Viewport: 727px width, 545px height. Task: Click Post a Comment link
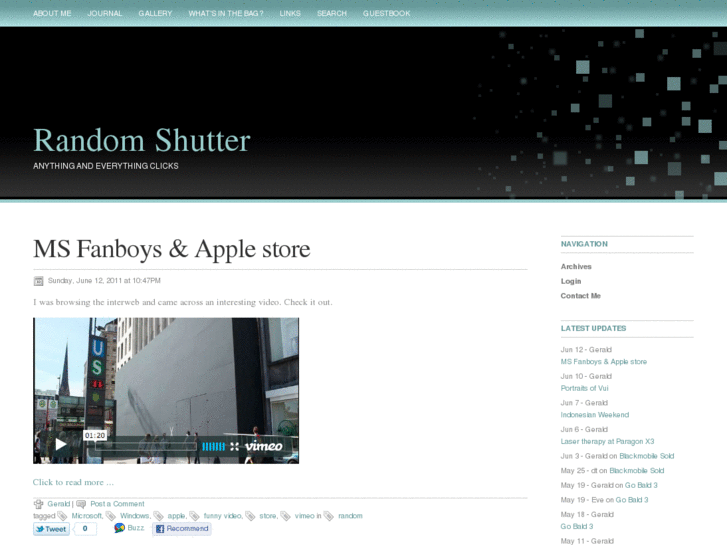[x=117, y=504]
